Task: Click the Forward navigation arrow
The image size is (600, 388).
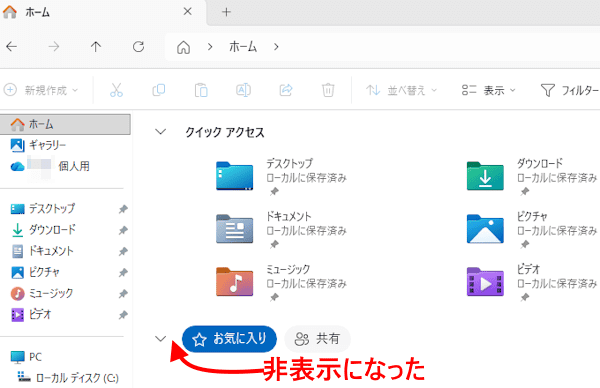Action: tap(54, 47)
